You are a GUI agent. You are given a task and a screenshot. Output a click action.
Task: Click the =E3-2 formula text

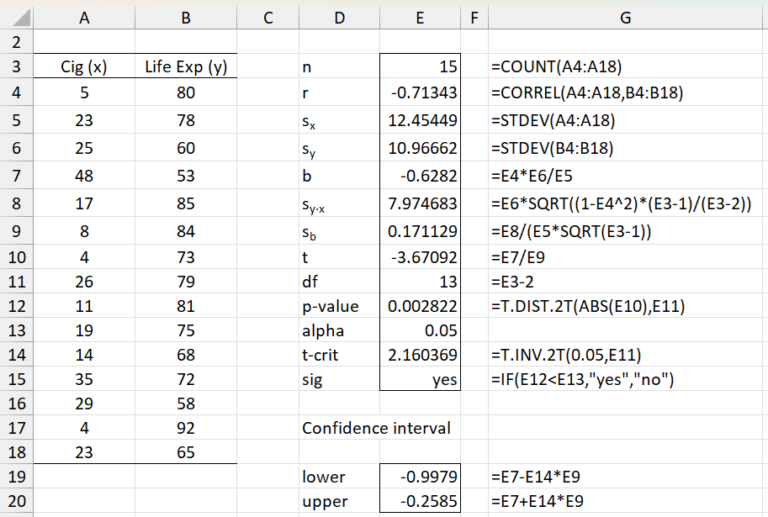tap(512, 282)
